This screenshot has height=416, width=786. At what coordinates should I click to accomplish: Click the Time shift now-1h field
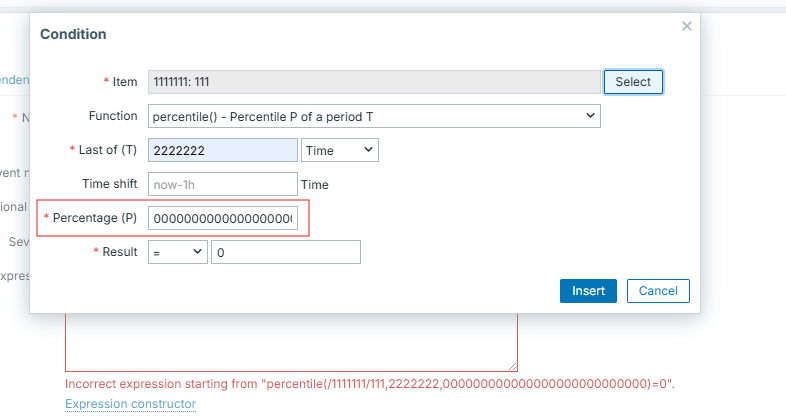[x=223, y=184]
